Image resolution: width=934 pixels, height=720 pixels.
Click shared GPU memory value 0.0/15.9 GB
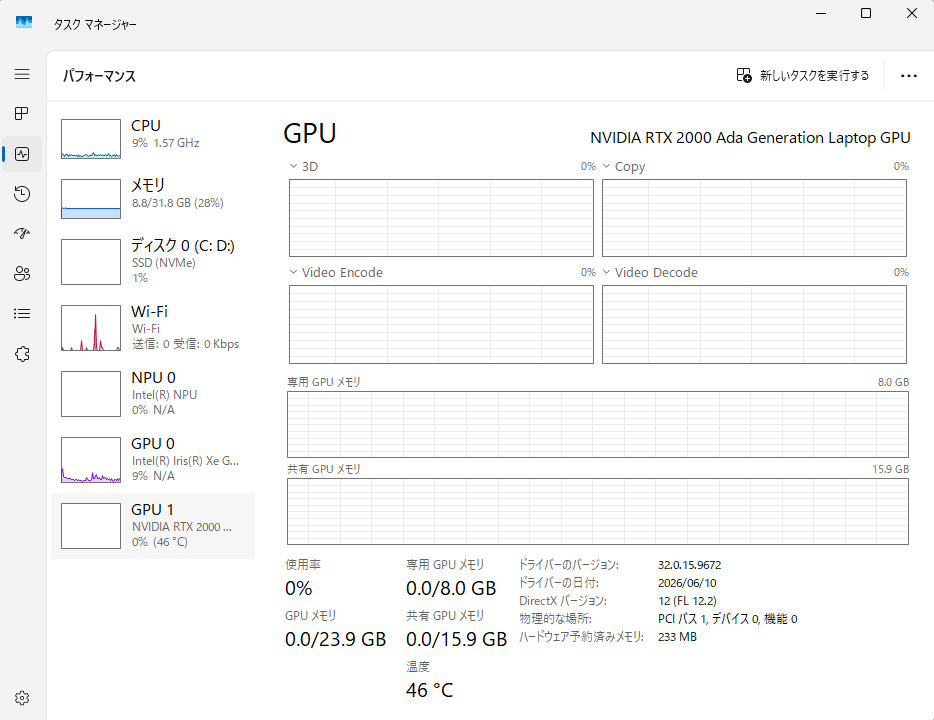[456, 639]
